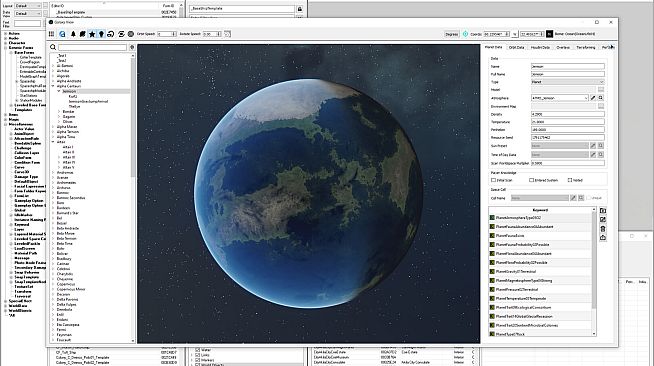Viewport: 654px width, 366px height.
Task: Collapse the Altair system node
Action: [x=53, y=142]
